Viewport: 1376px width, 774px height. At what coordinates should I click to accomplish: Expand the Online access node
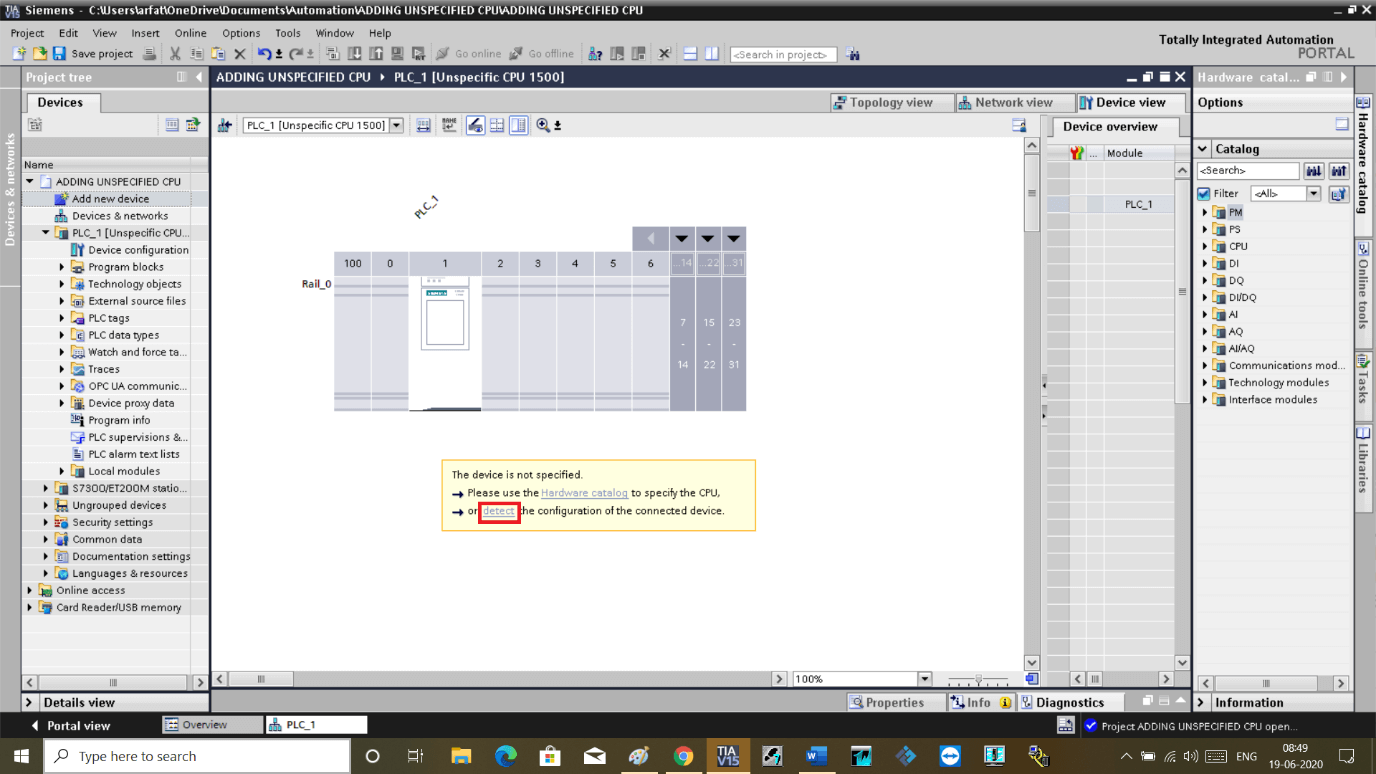30,590
